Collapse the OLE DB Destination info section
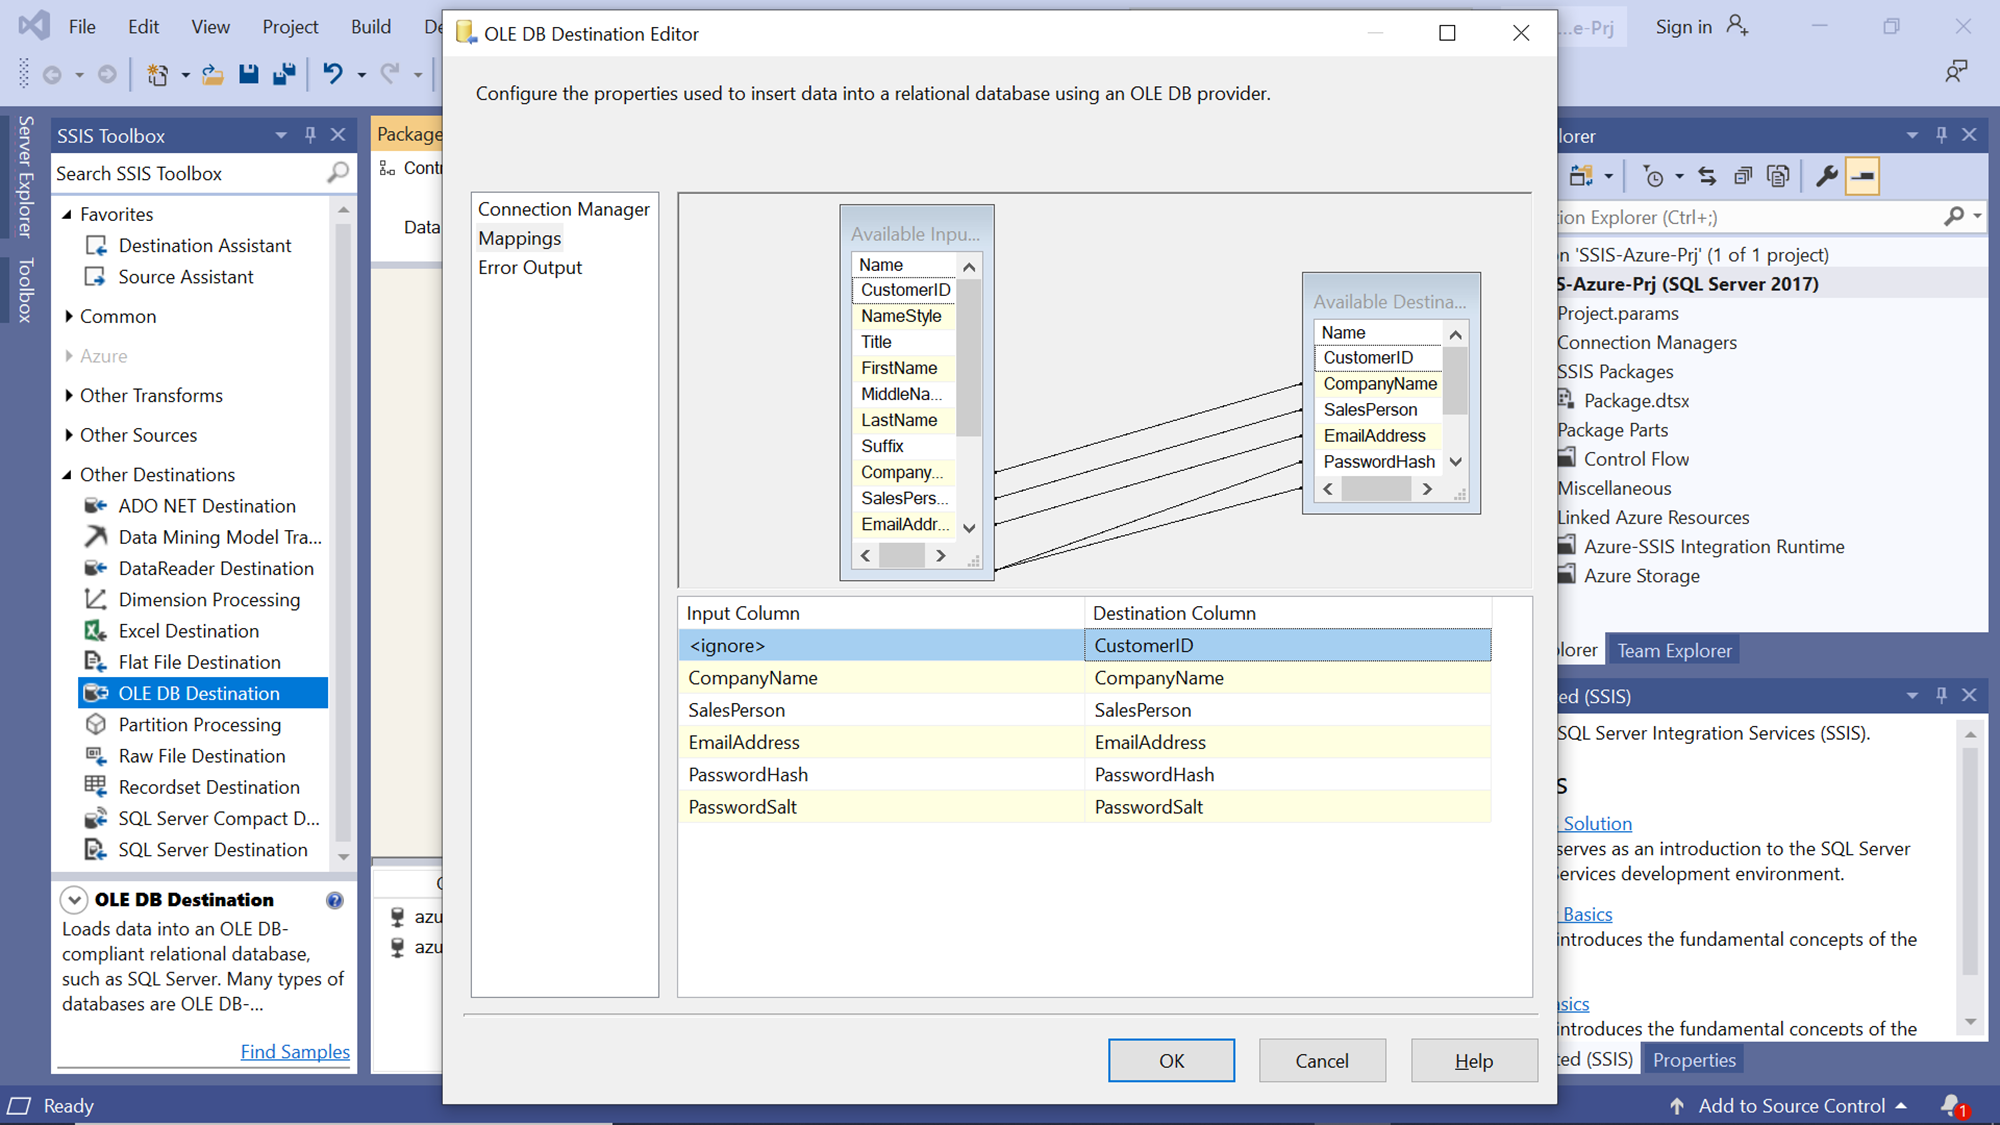The height and width of the screenshot is (1125, 2000). [x=74, y=900]
